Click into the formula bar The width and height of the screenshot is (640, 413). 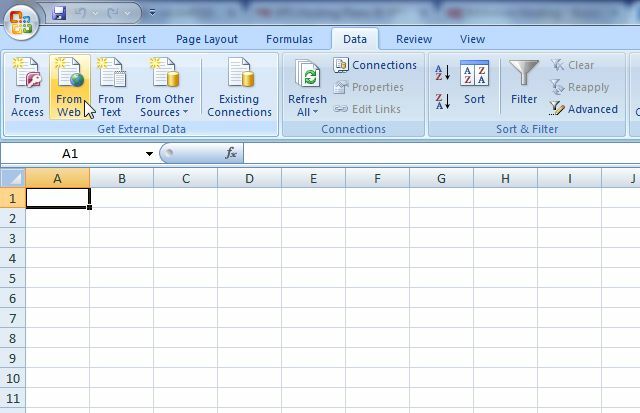(x=442, y=153)
